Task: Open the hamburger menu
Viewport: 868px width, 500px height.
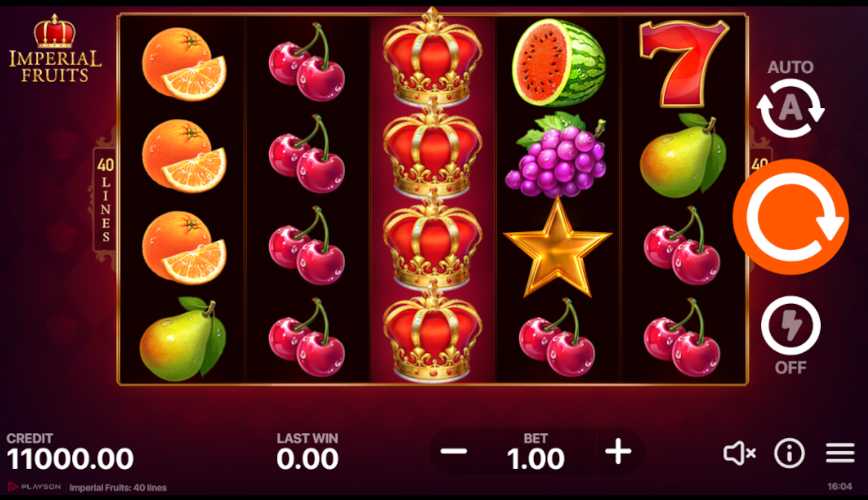Action: pyautogui.click(x=840, y=453)
